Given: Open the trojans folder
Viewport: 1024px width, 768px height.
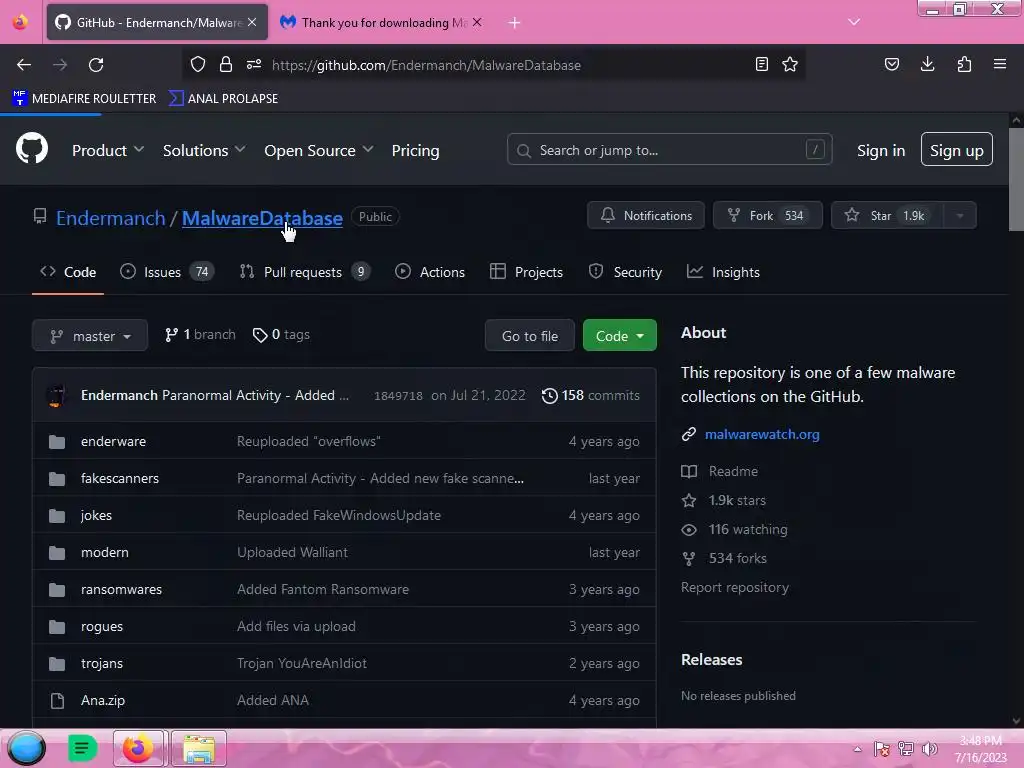Looking at the screenshot, I should [102, 664].
